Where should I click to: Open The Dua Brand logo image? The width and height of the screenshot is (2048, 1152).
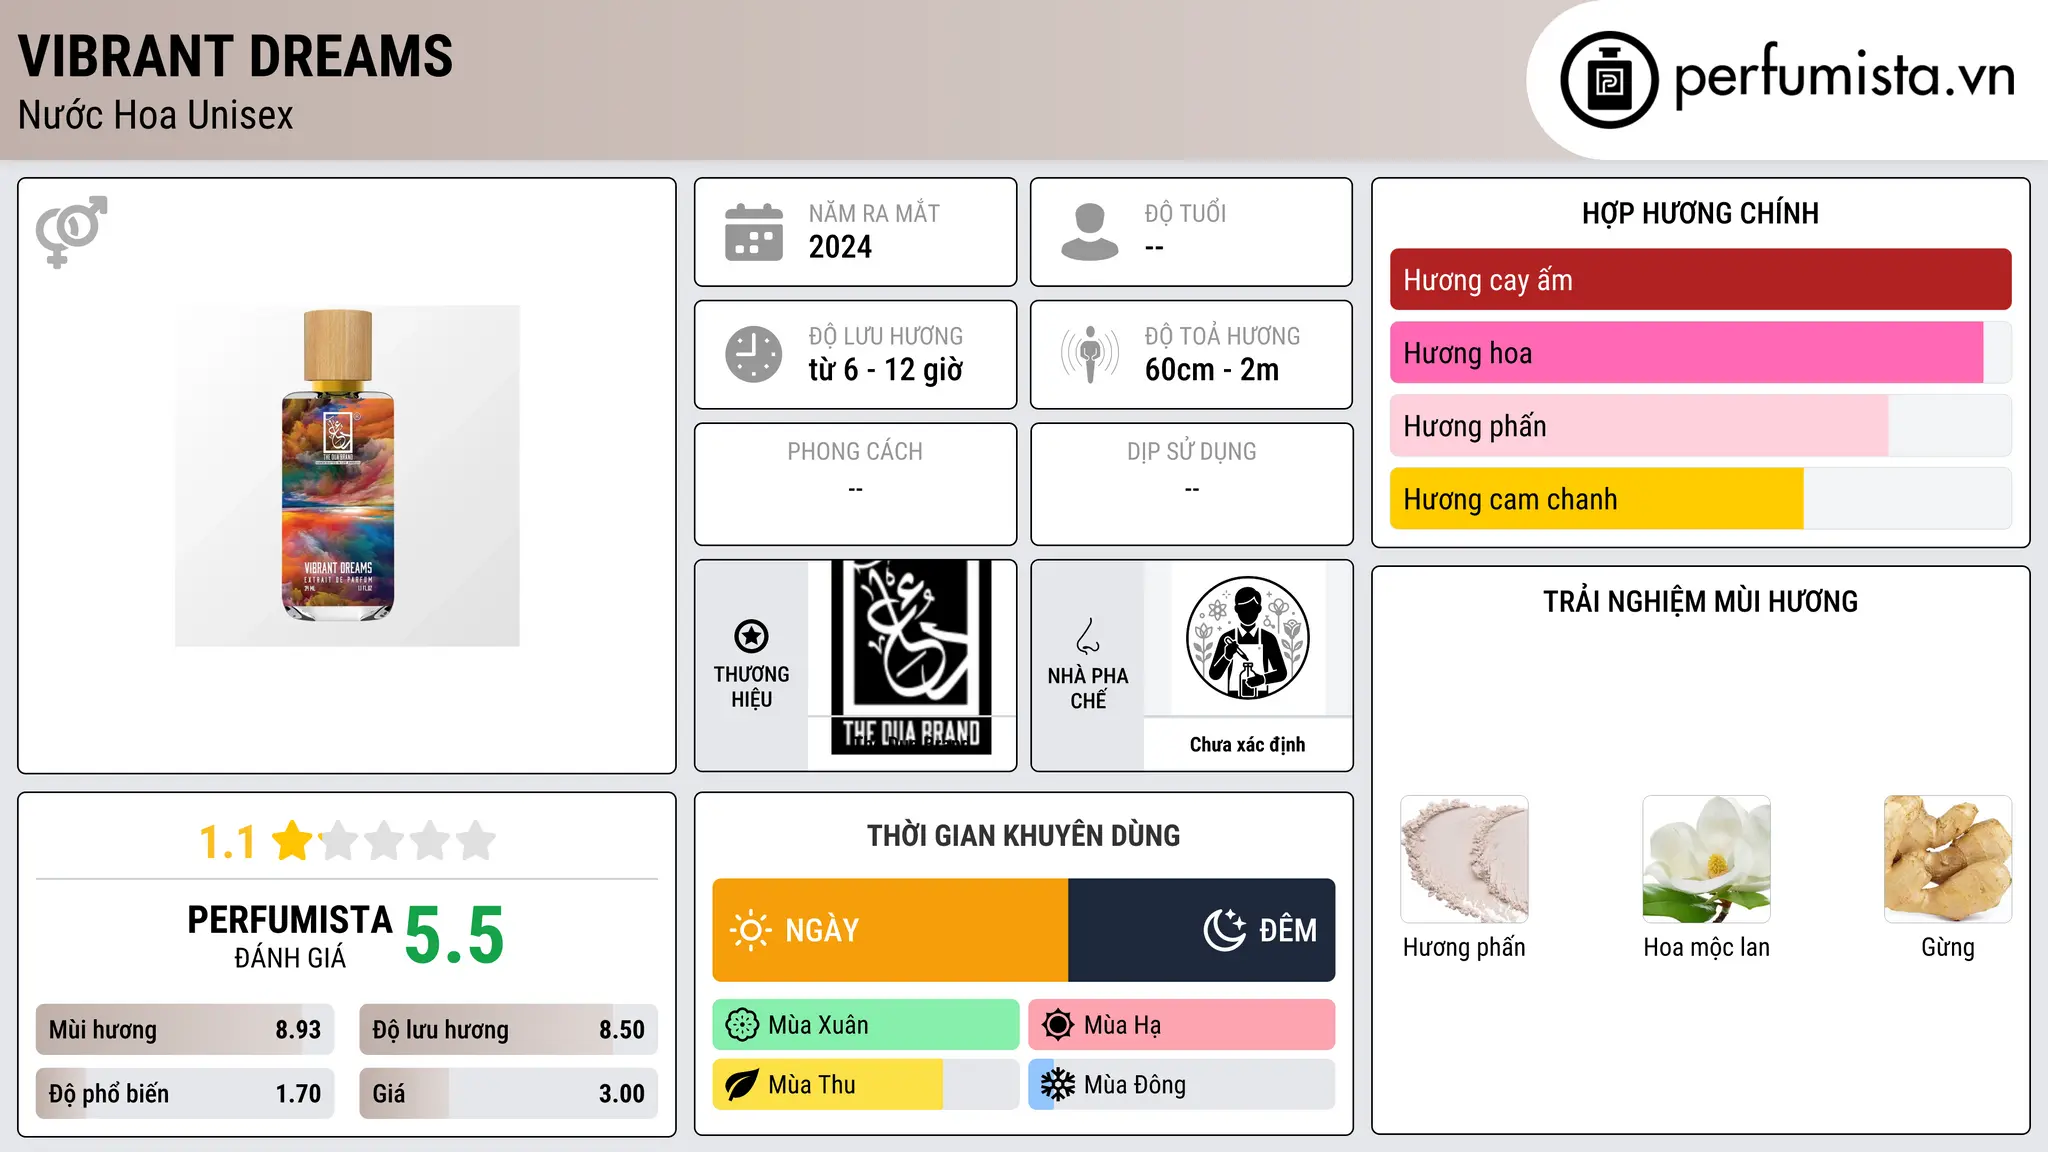tap(911, 657)
